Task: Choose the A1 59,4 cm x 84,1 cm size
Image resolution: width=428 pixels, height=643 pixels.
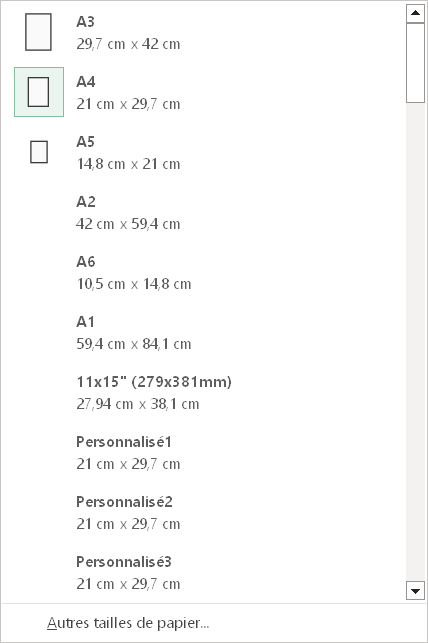Action: click(x=204, y=332)
